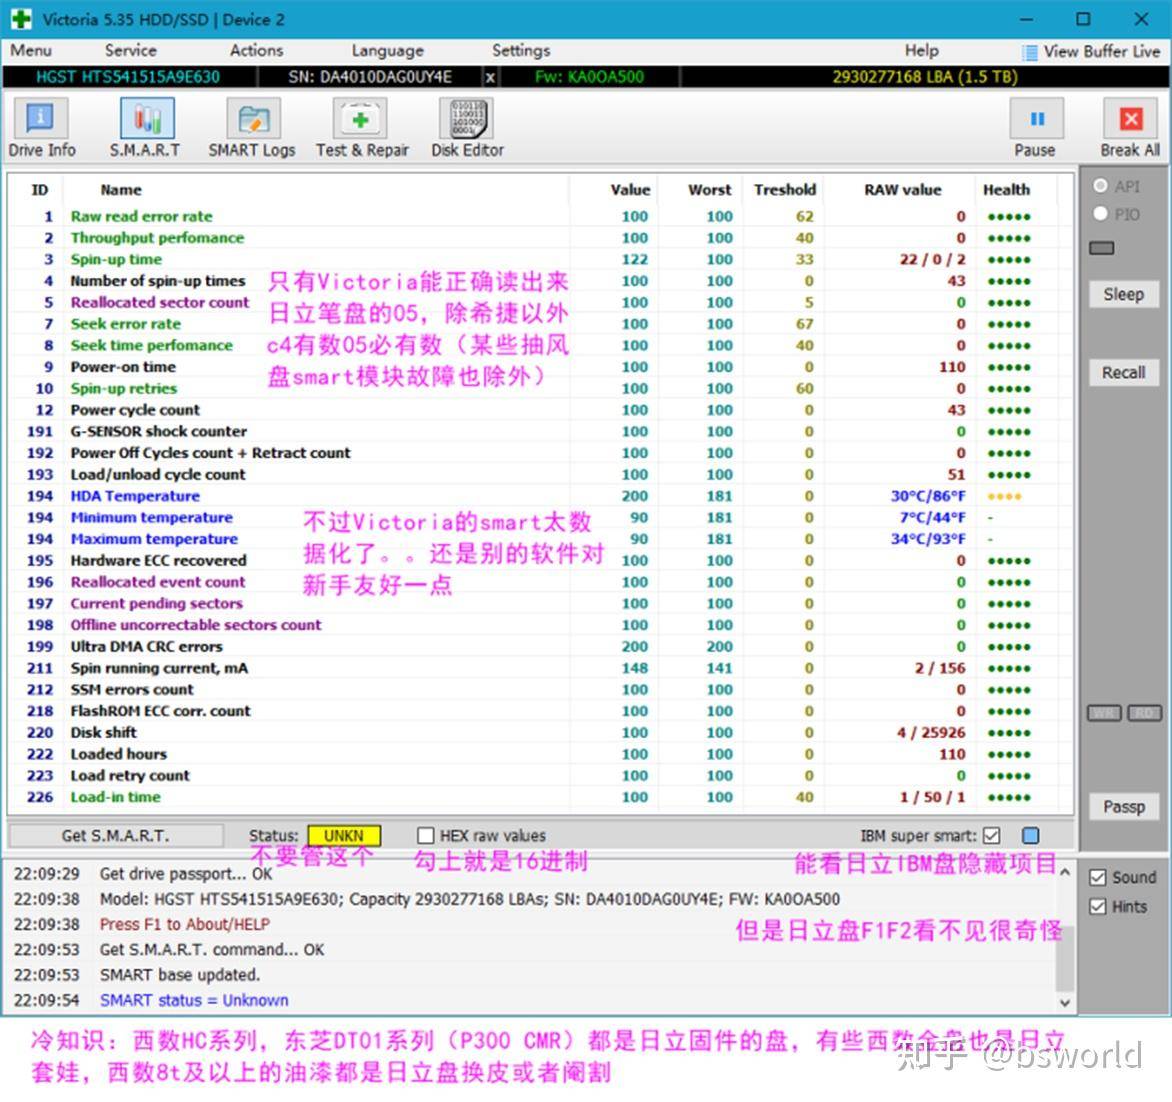Select G-SENSOR shock counter row
Screen dimensions: 1172x1102
tap(540, 431)
